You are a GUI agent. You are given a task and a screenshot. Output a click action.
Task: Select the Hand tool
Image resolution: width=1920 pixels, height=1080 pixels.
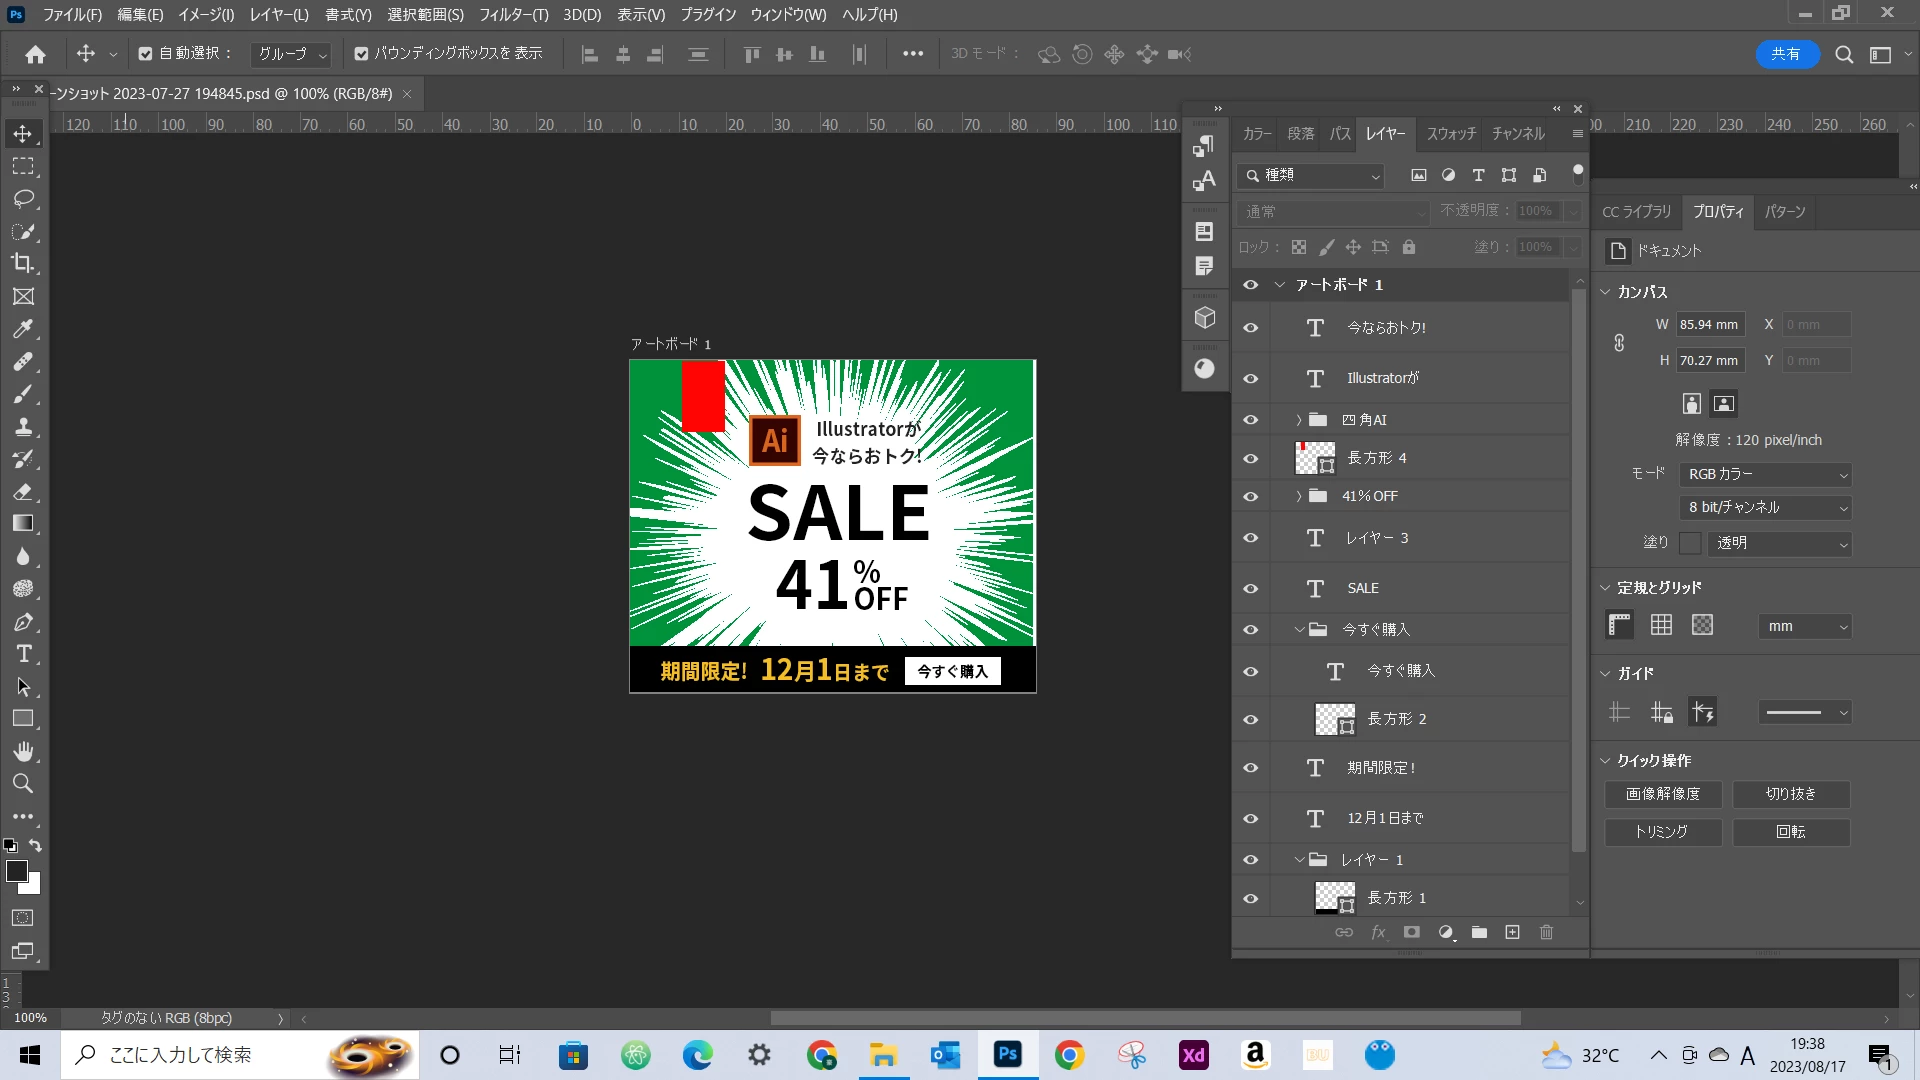tap(23, 751)
